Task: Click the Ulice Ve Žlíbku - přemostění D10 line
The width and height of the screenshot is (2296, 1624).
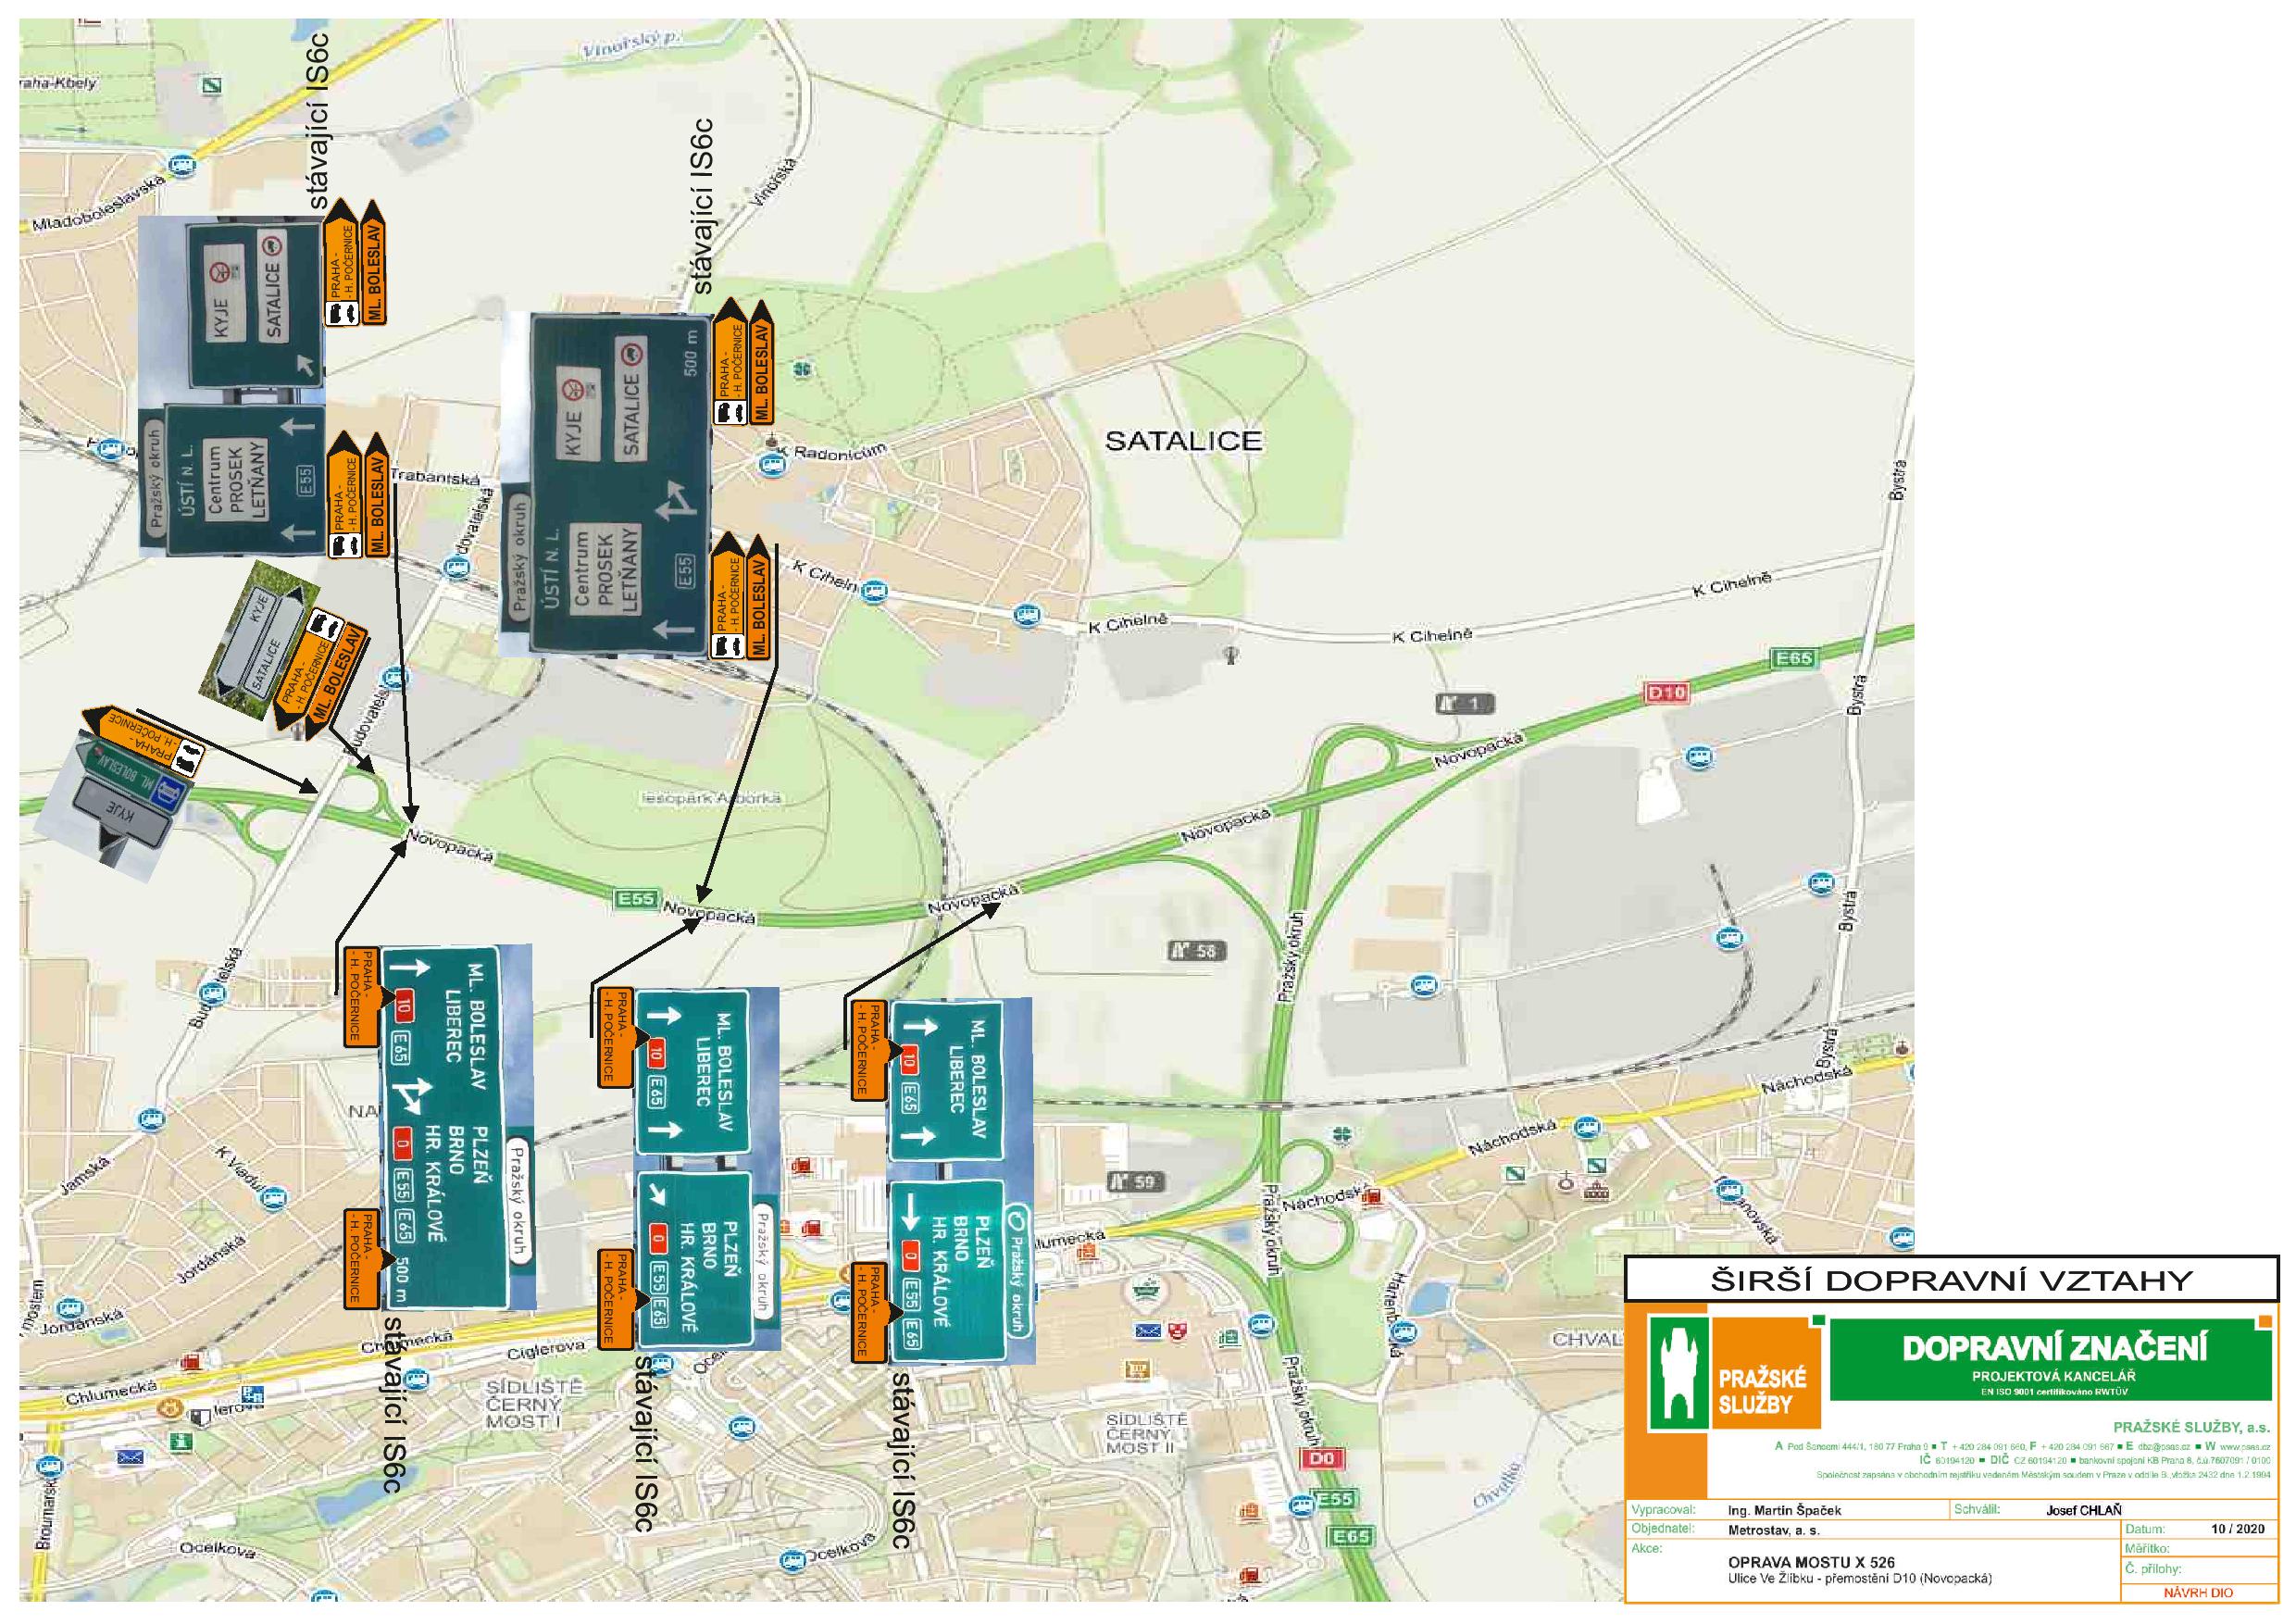Action: (x=1860, y=1579)
